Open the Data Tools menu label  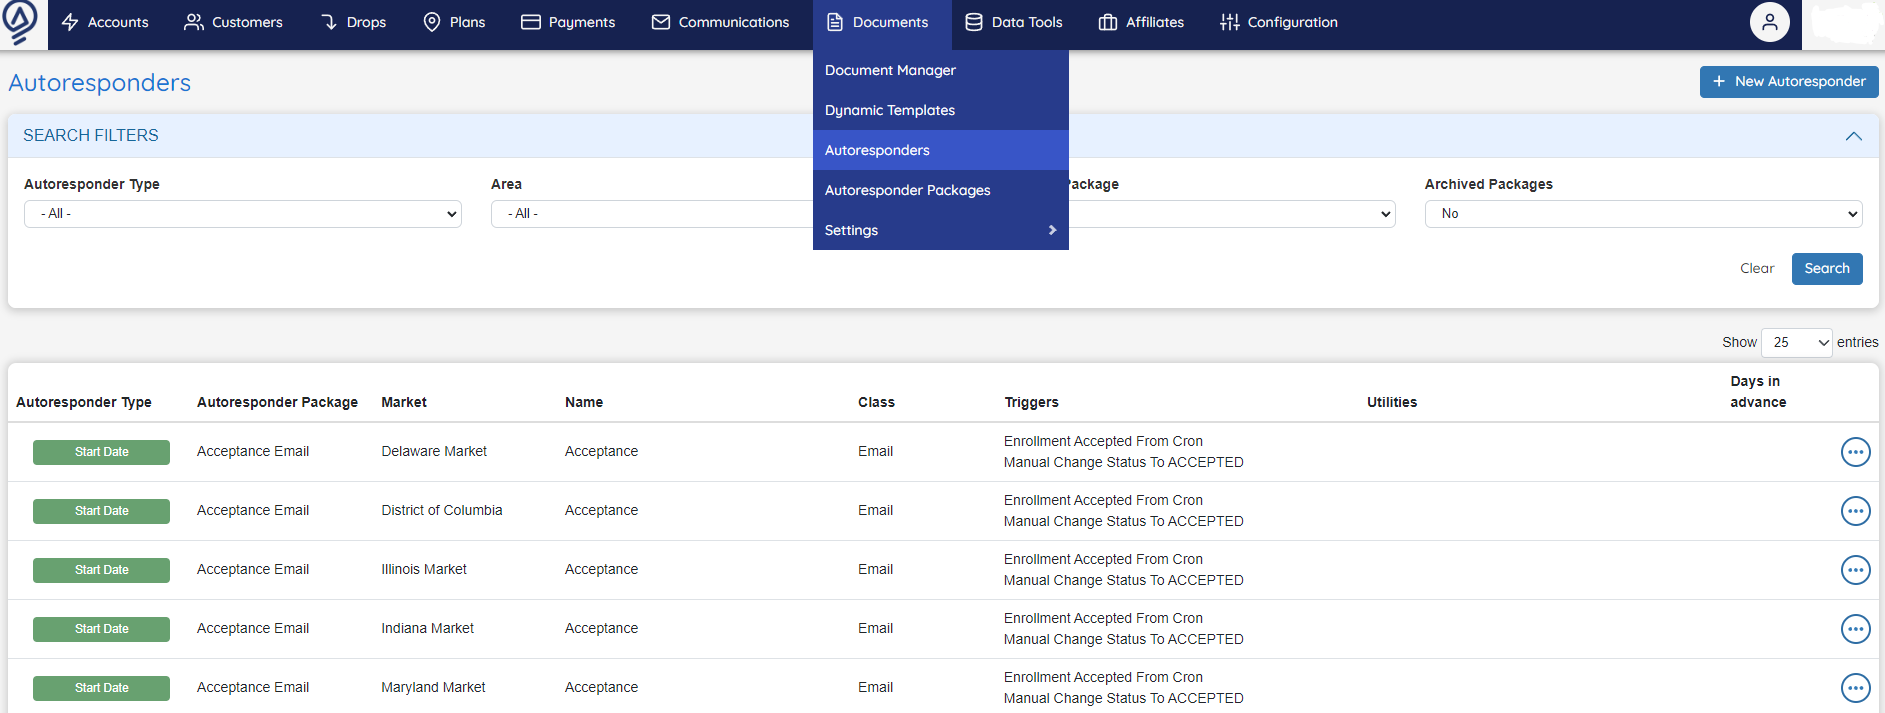tap(1027, 22)
